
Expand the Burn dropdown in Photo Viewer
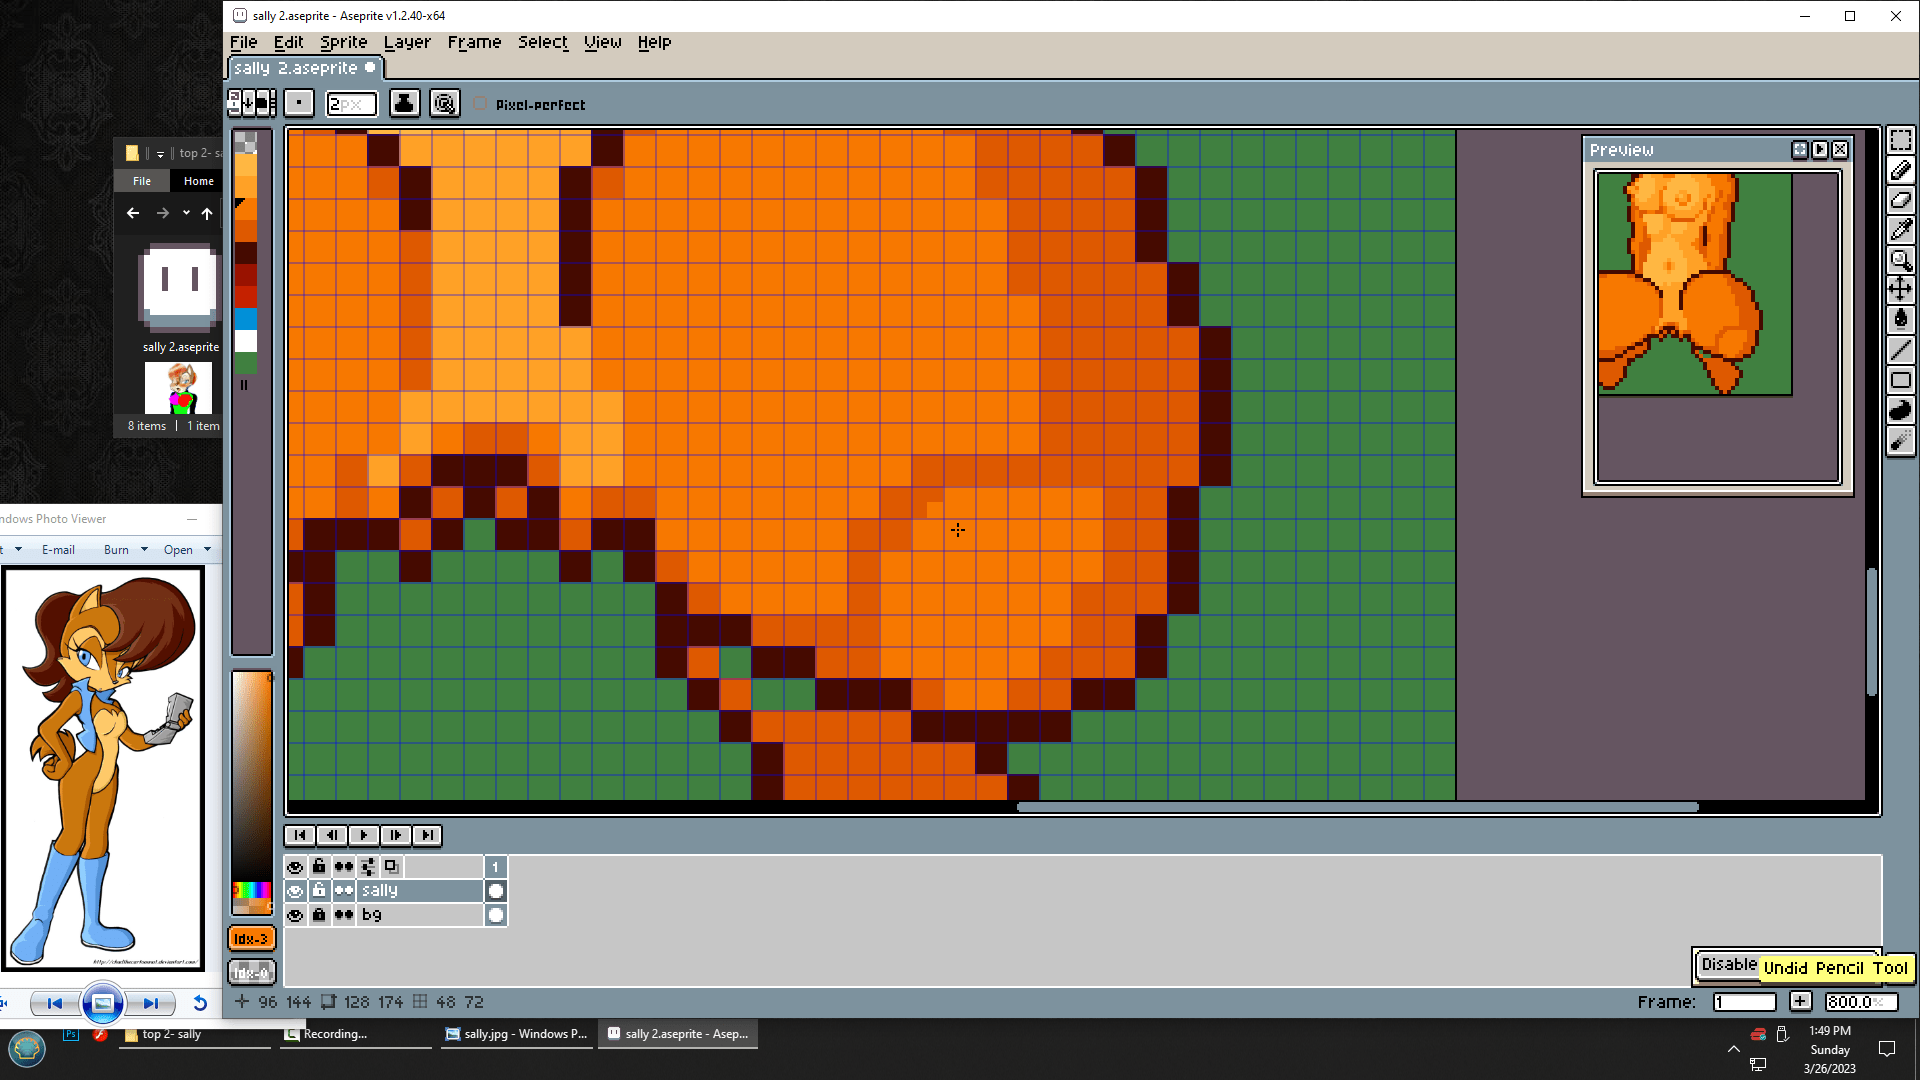144,549
